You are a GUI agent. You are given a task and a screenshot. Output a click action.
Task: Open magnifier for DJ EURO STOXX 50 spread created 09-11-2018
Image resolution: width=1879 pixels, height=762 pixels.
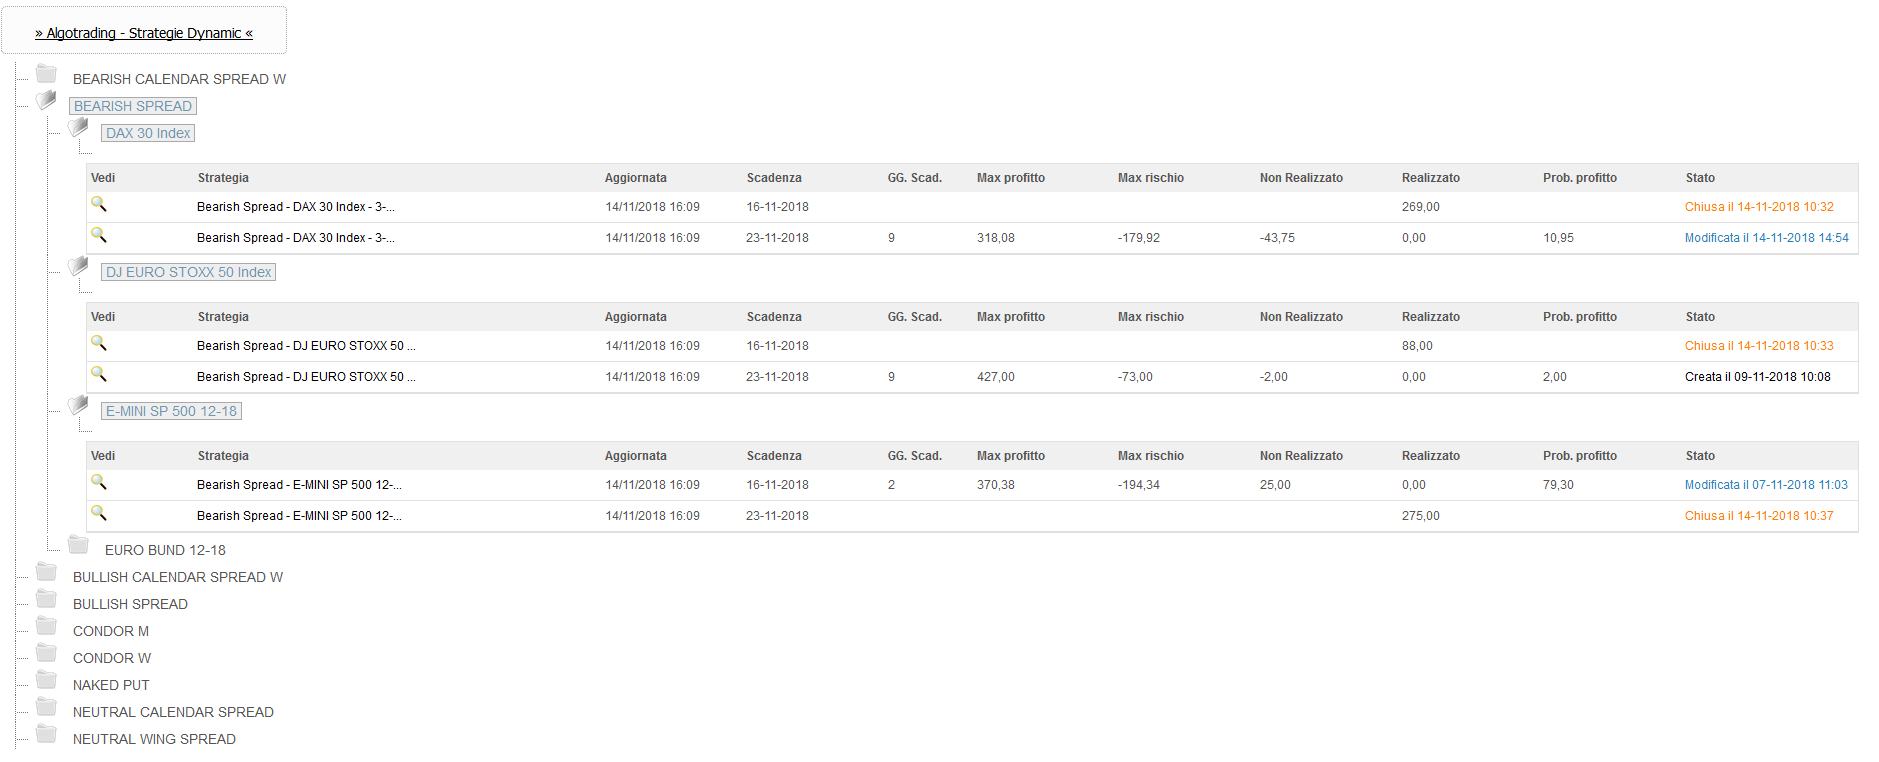99,375
